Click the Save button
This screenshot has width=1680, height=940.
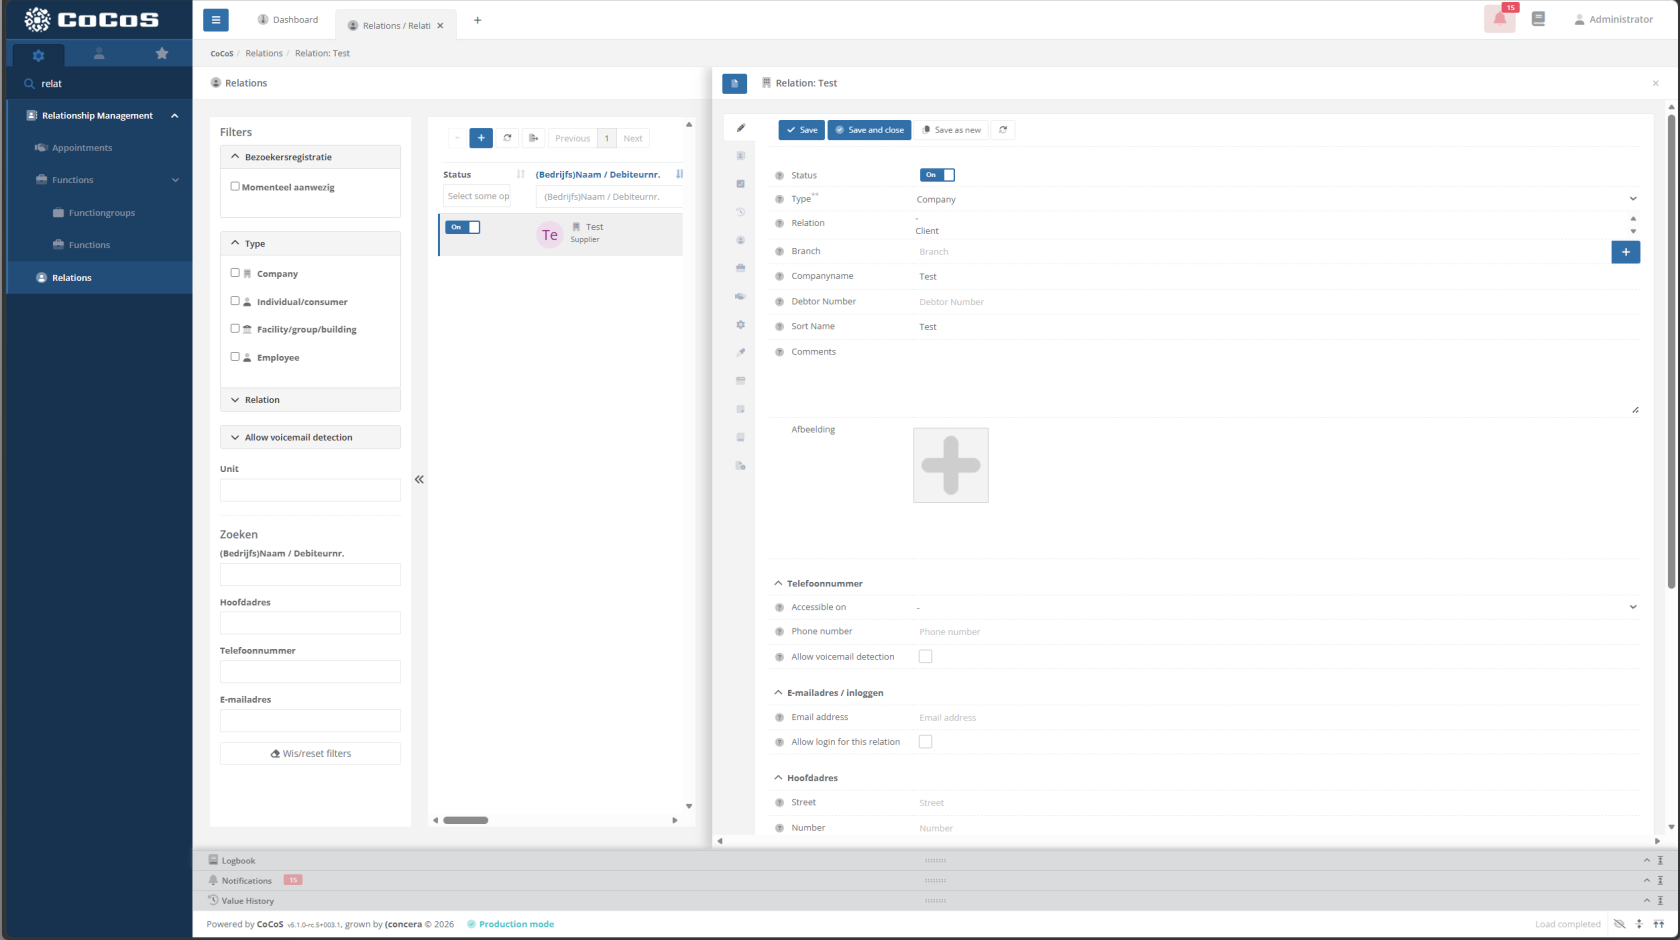coord(802,130)
